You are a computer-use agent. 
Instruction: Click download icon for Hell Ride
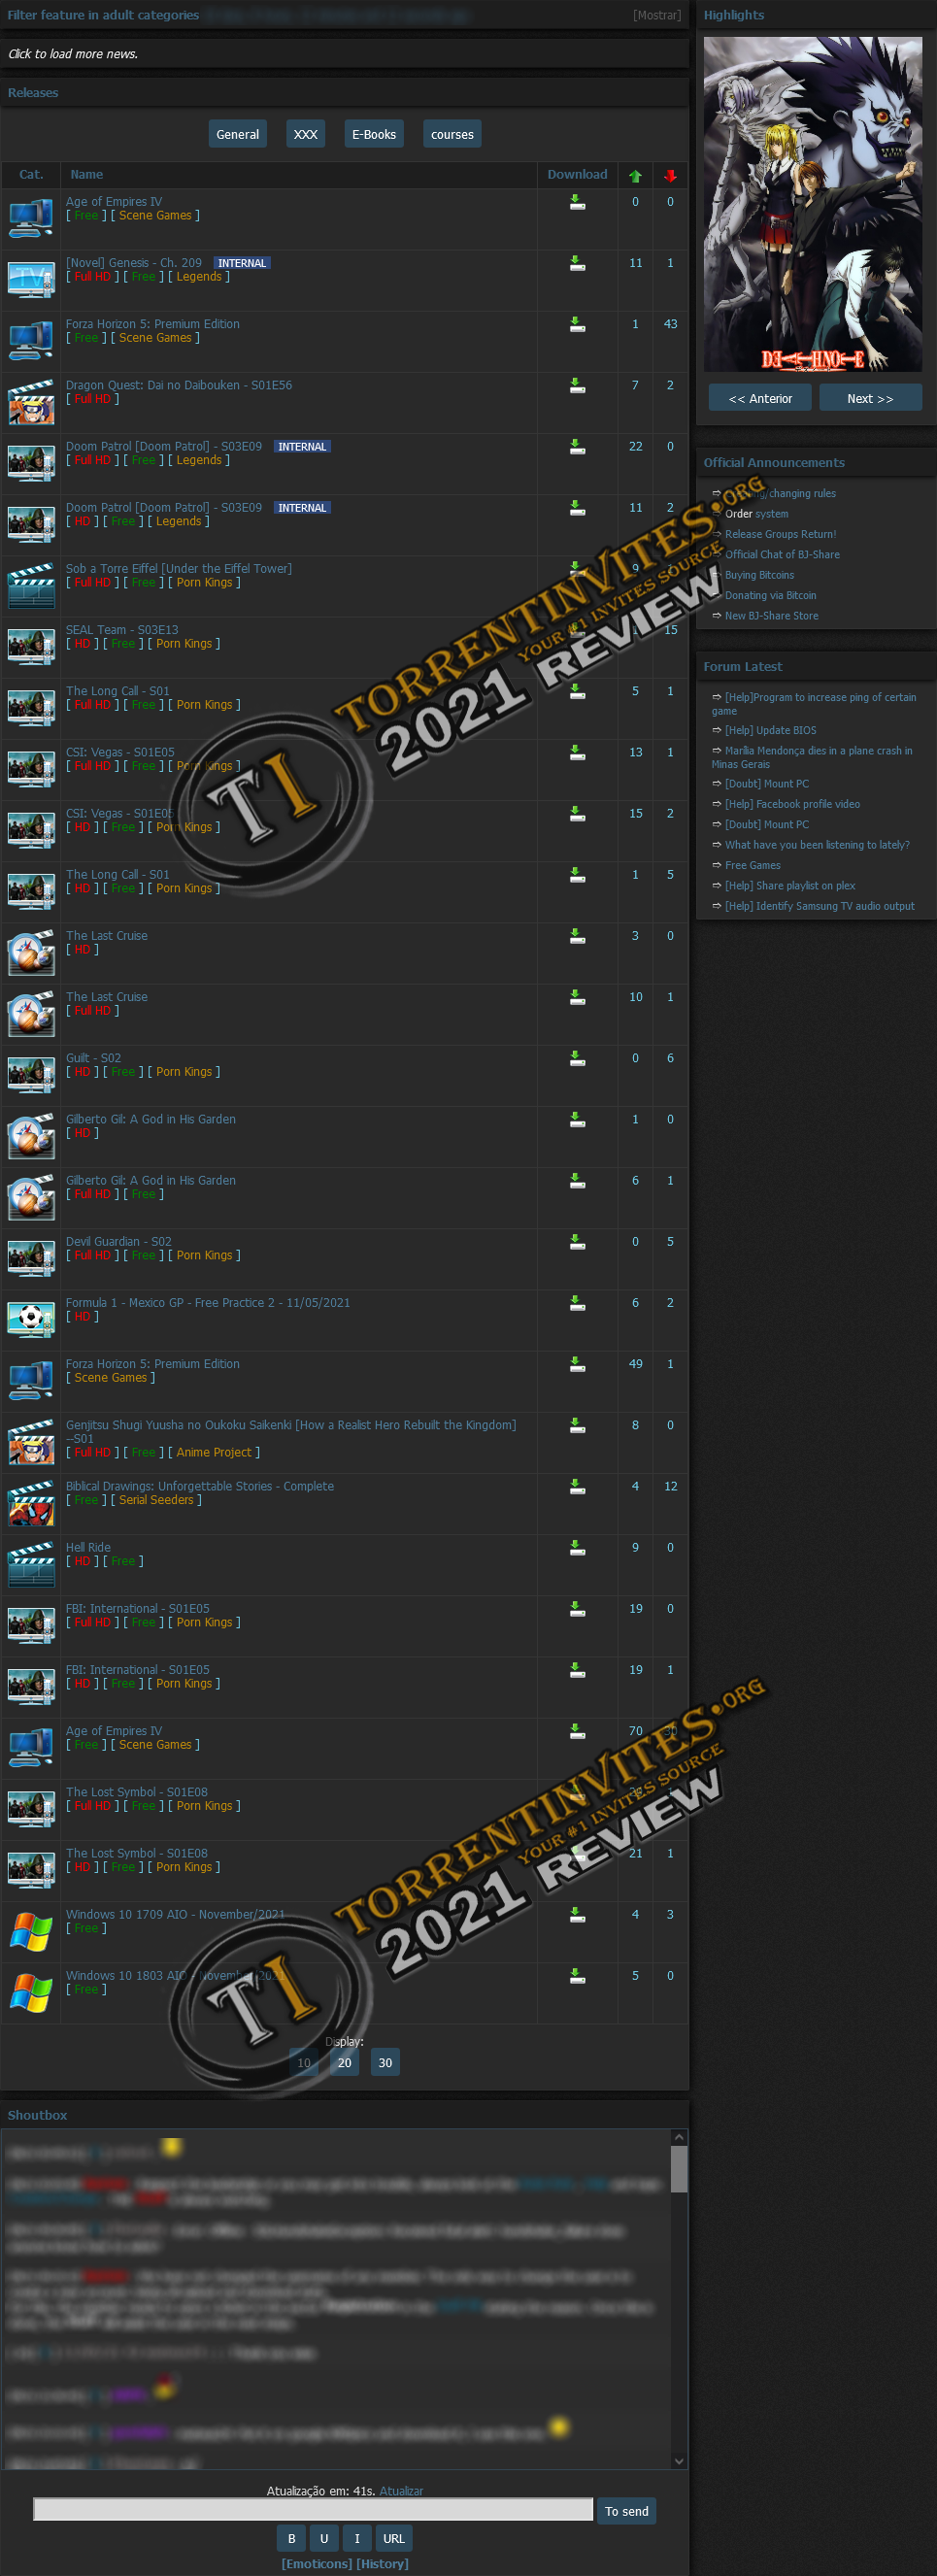pos(577,1547)
